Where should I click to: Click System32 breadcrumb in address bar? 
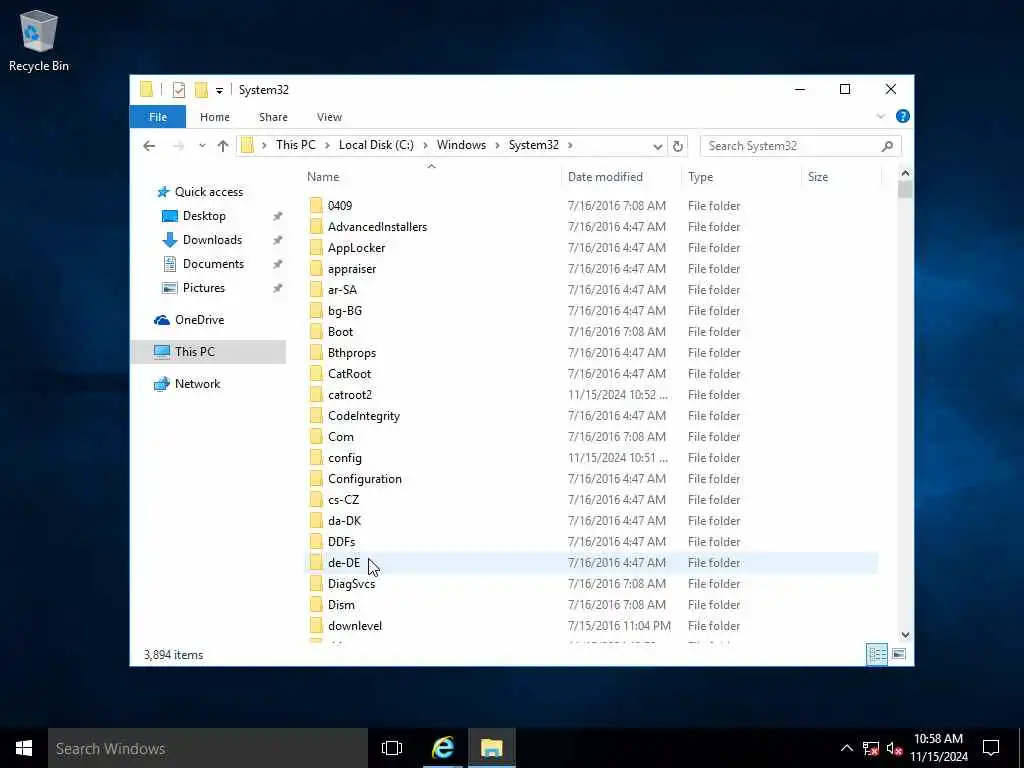point(534,145)
